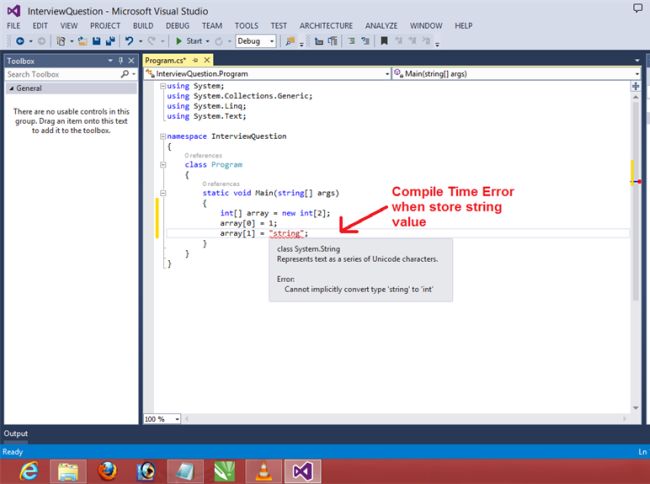Open the Output panel tab at the bottom
The image size is (650, 484).
tap(16, 434)
